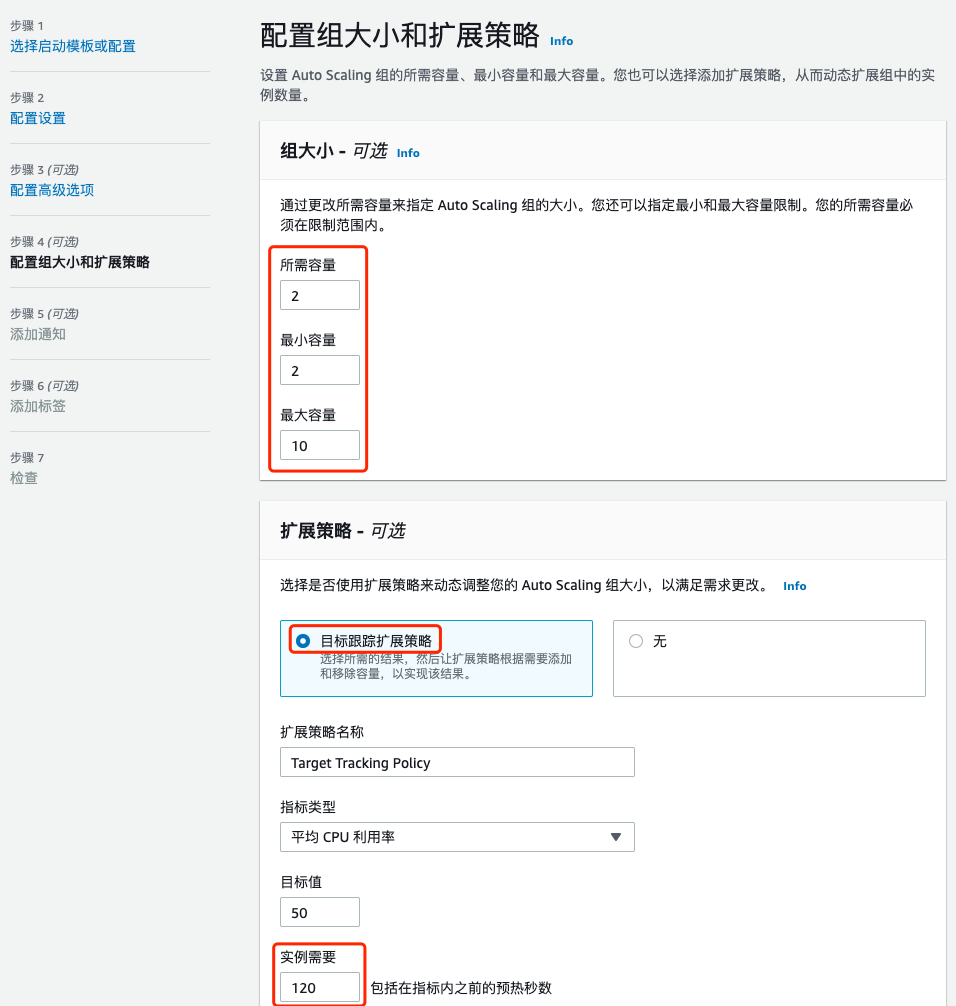
Task: Click the 扩展策略名称 name field
Action: click(456, 762)
